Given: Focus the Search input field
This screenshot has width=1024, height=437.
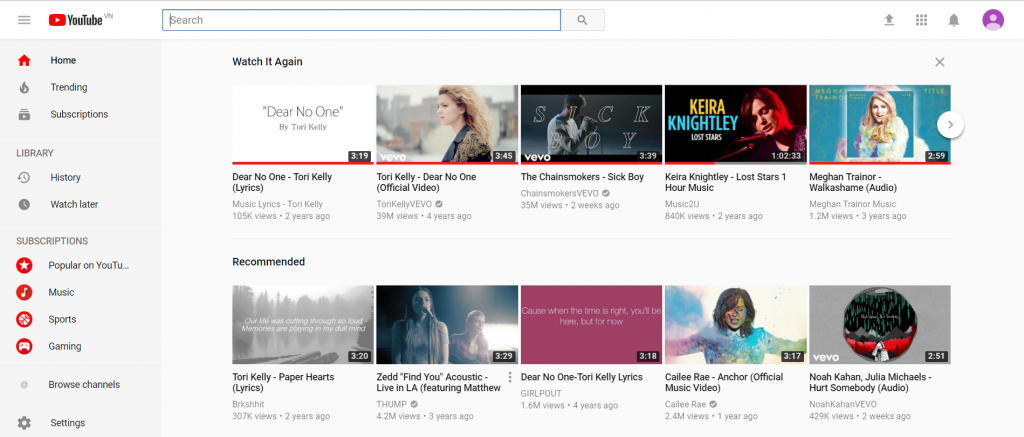Looking at the screenshot, I should (361, 20).
